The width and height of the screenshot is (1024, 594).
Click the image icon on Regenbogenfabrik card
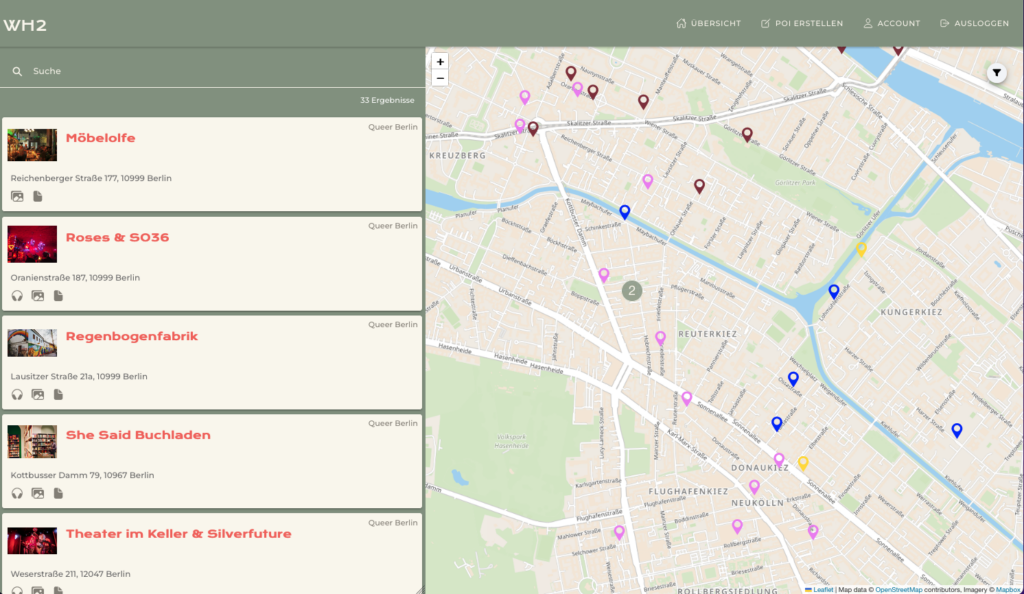pyautogui.click(x=38, y=395)
